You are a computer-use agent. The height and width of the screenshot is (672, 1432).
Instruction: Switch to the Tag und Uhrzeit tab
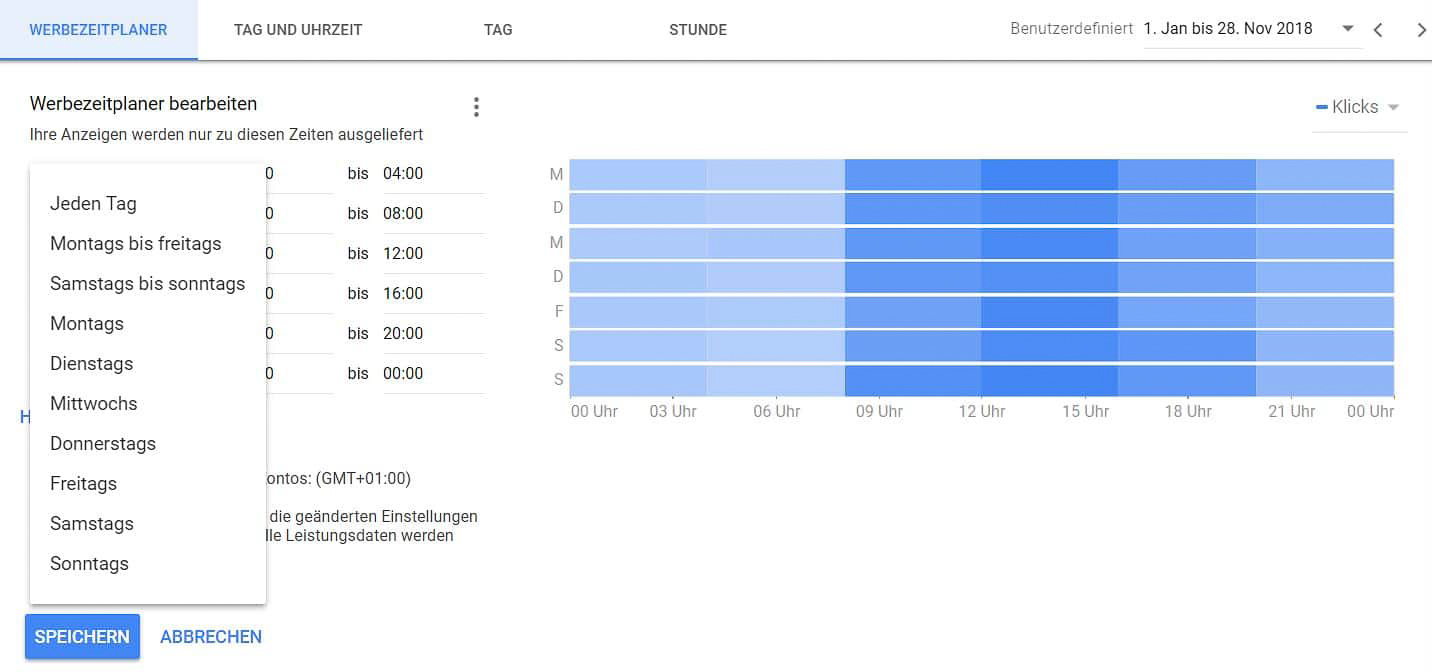tap(298, 30)
